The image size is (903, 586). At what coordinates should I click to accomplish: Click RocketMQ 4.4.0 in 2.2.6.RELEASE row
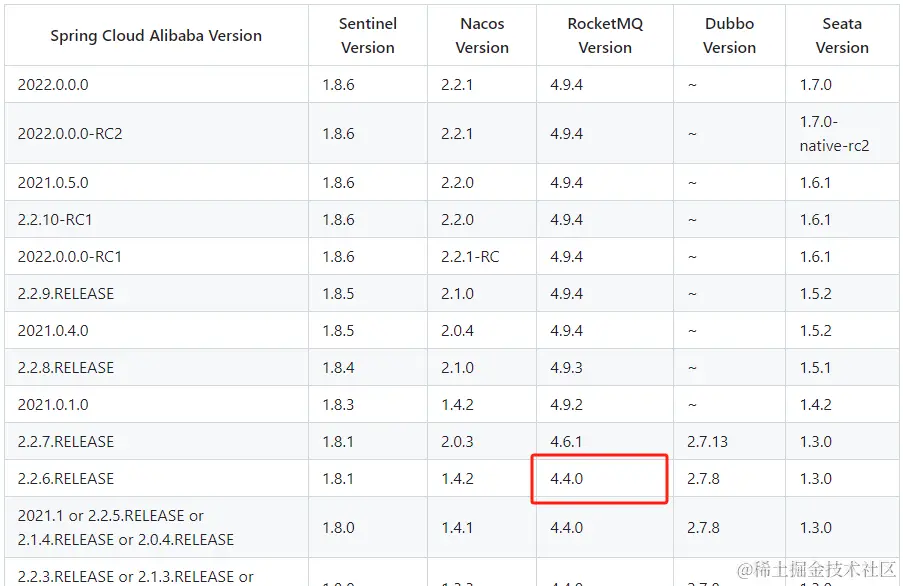tap(566, 478)
